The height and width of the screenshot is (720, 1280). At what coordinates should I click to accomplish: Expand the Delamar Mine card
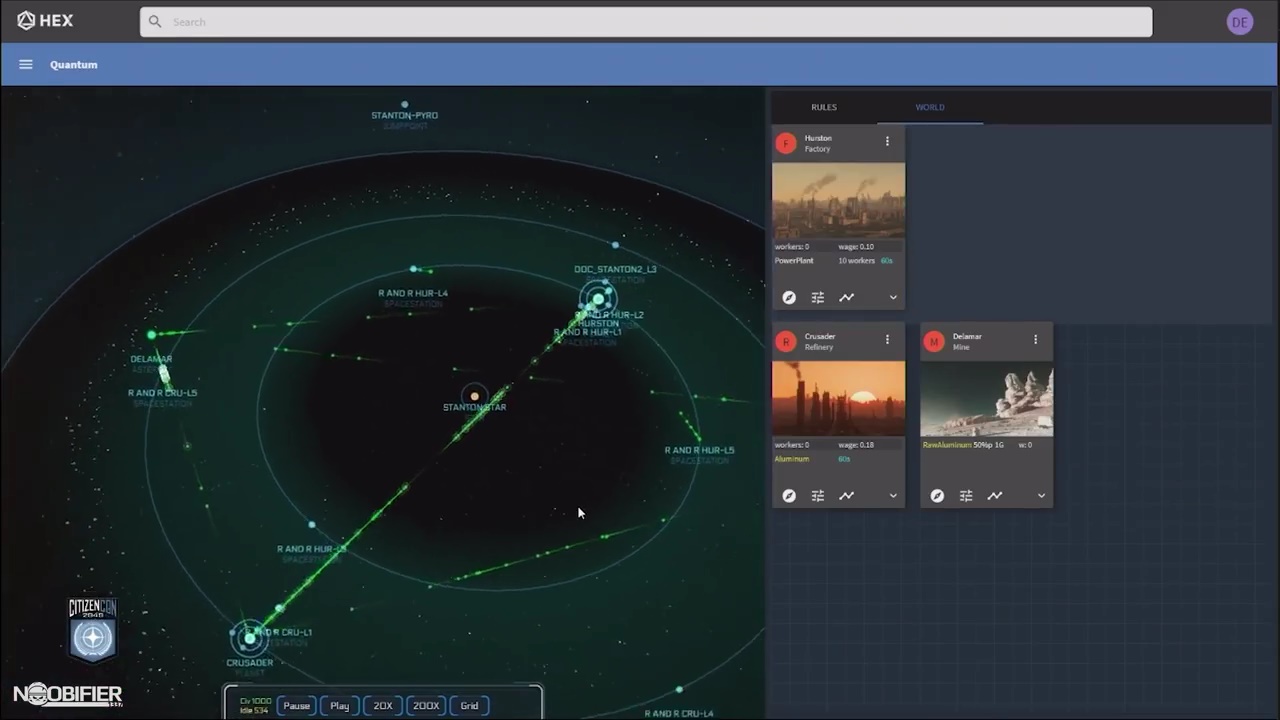click(x=1041, y=495)
